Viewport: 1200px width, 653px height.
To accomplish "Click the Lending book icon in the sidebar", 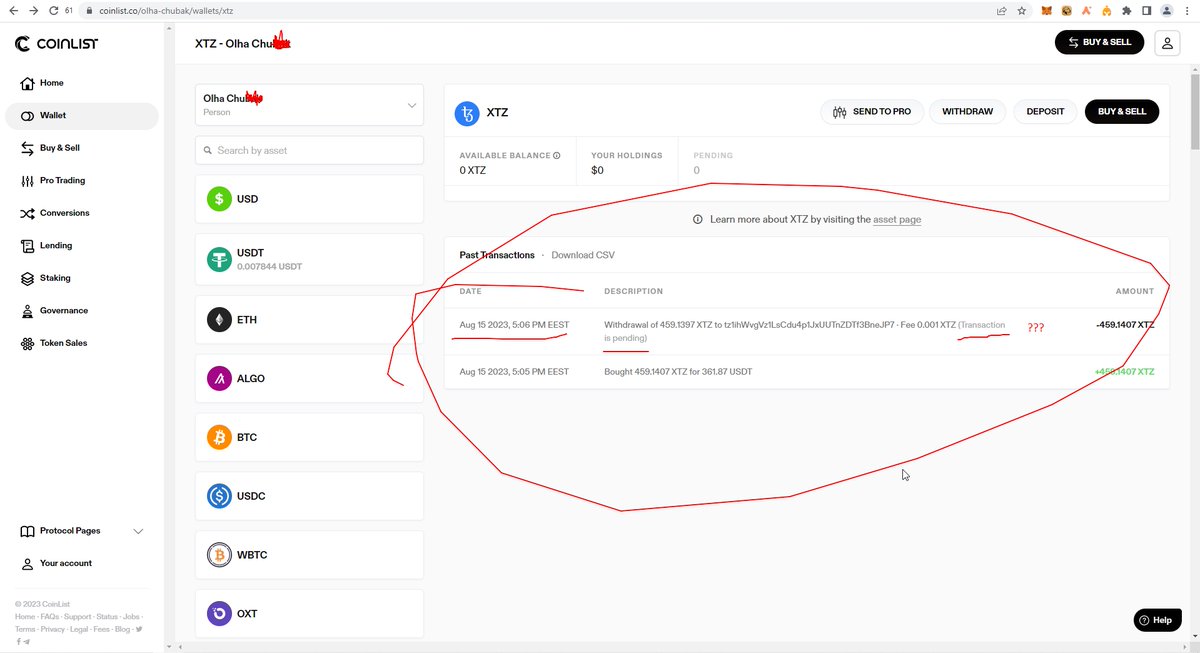I will pyautogui.click(x=27, y=245).
